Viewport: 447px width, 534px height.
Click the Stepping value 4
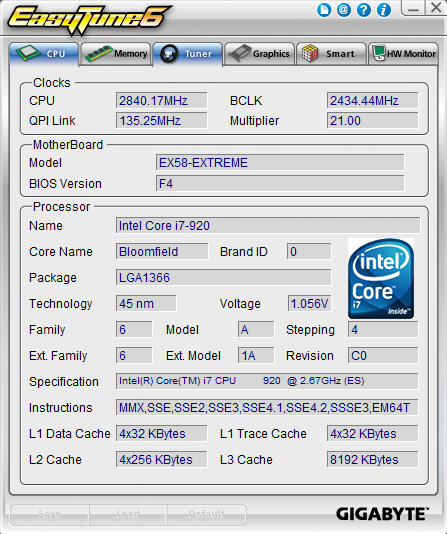coord(383,329)
